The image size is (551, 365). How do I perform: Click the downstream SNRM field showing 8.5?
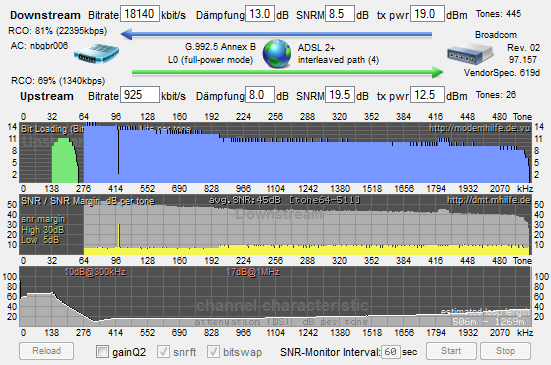(x=340, y=14)
